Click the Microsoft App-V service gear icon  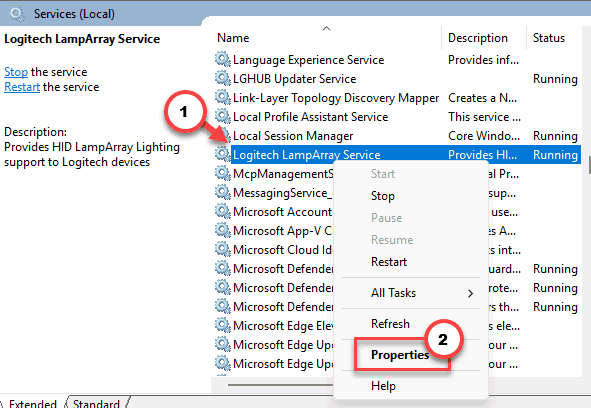[222, 230]
